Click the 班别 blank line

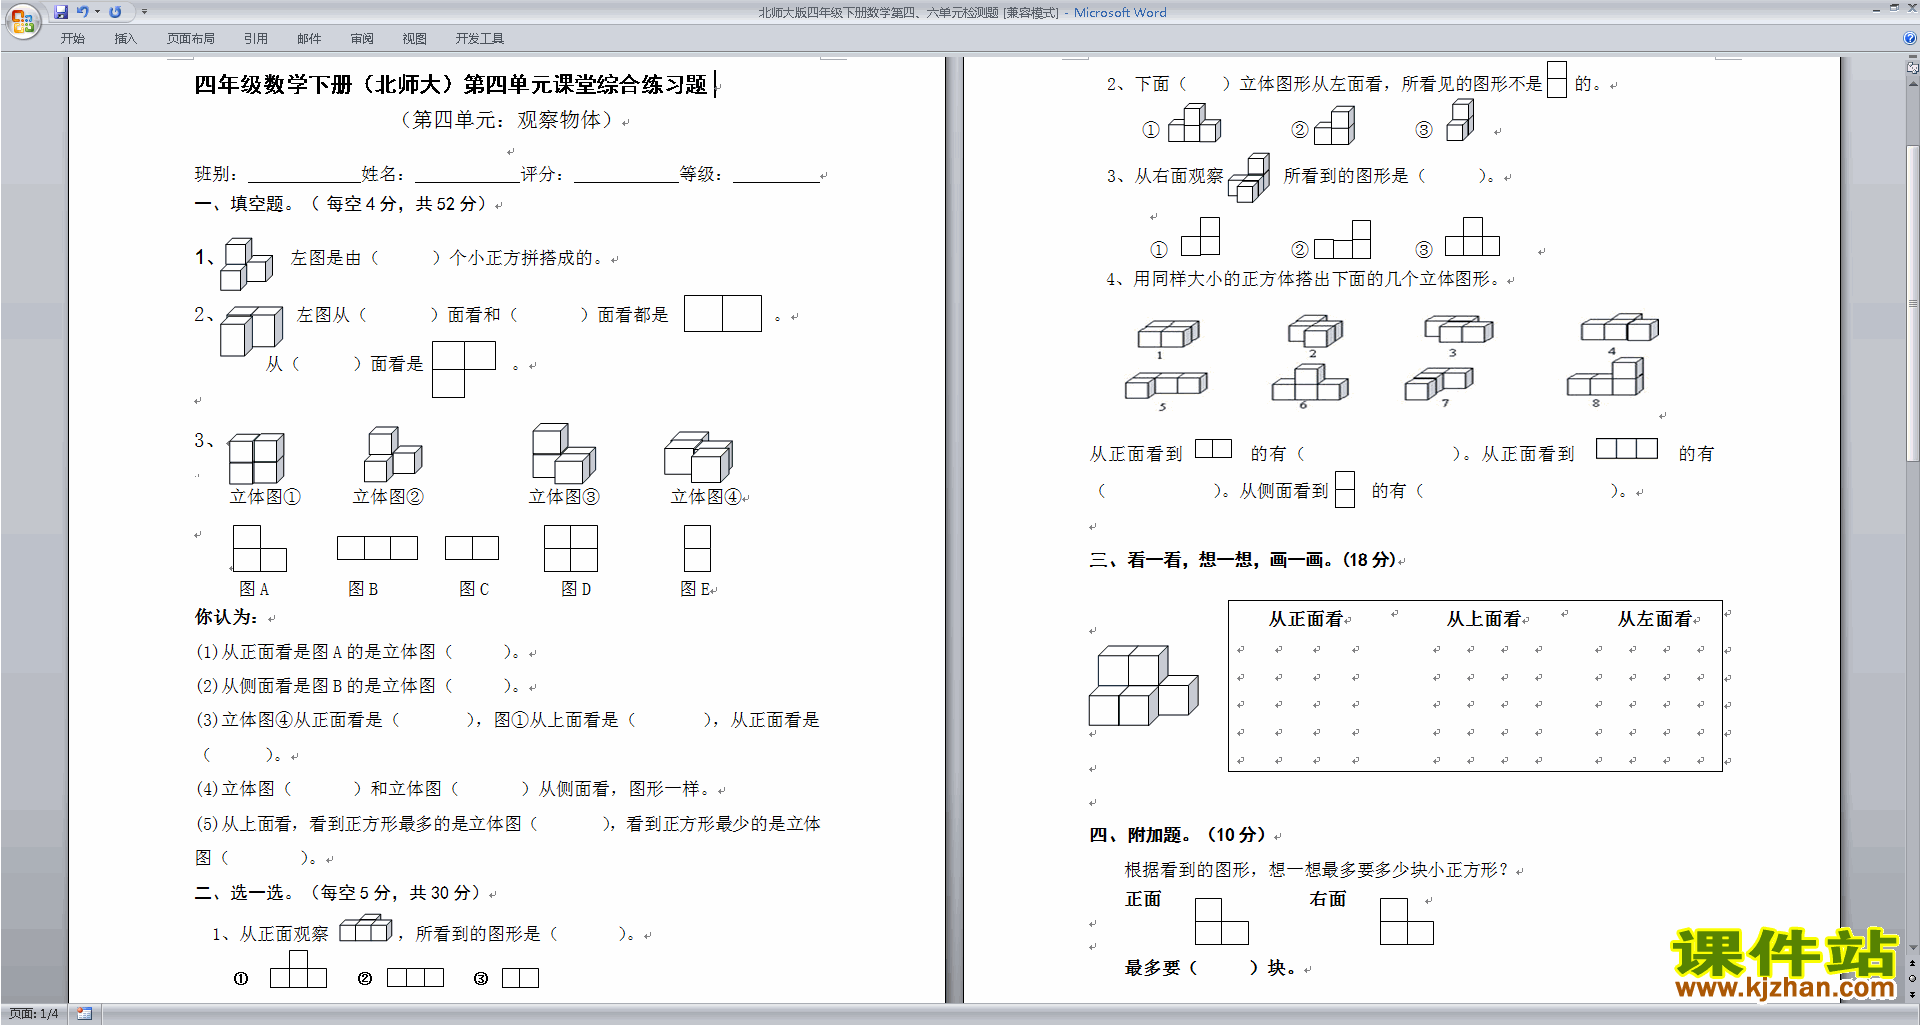click(303, 175)
